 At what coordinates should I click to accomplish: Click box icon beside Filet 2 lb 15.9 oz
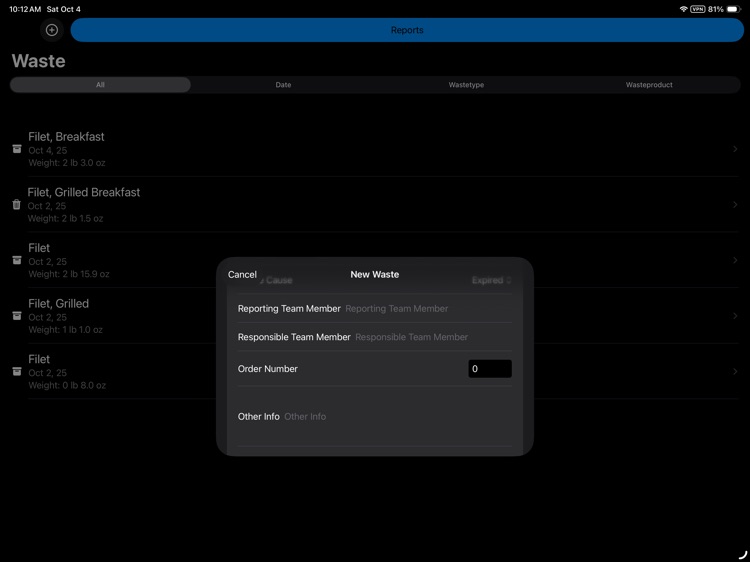[17, 260]
